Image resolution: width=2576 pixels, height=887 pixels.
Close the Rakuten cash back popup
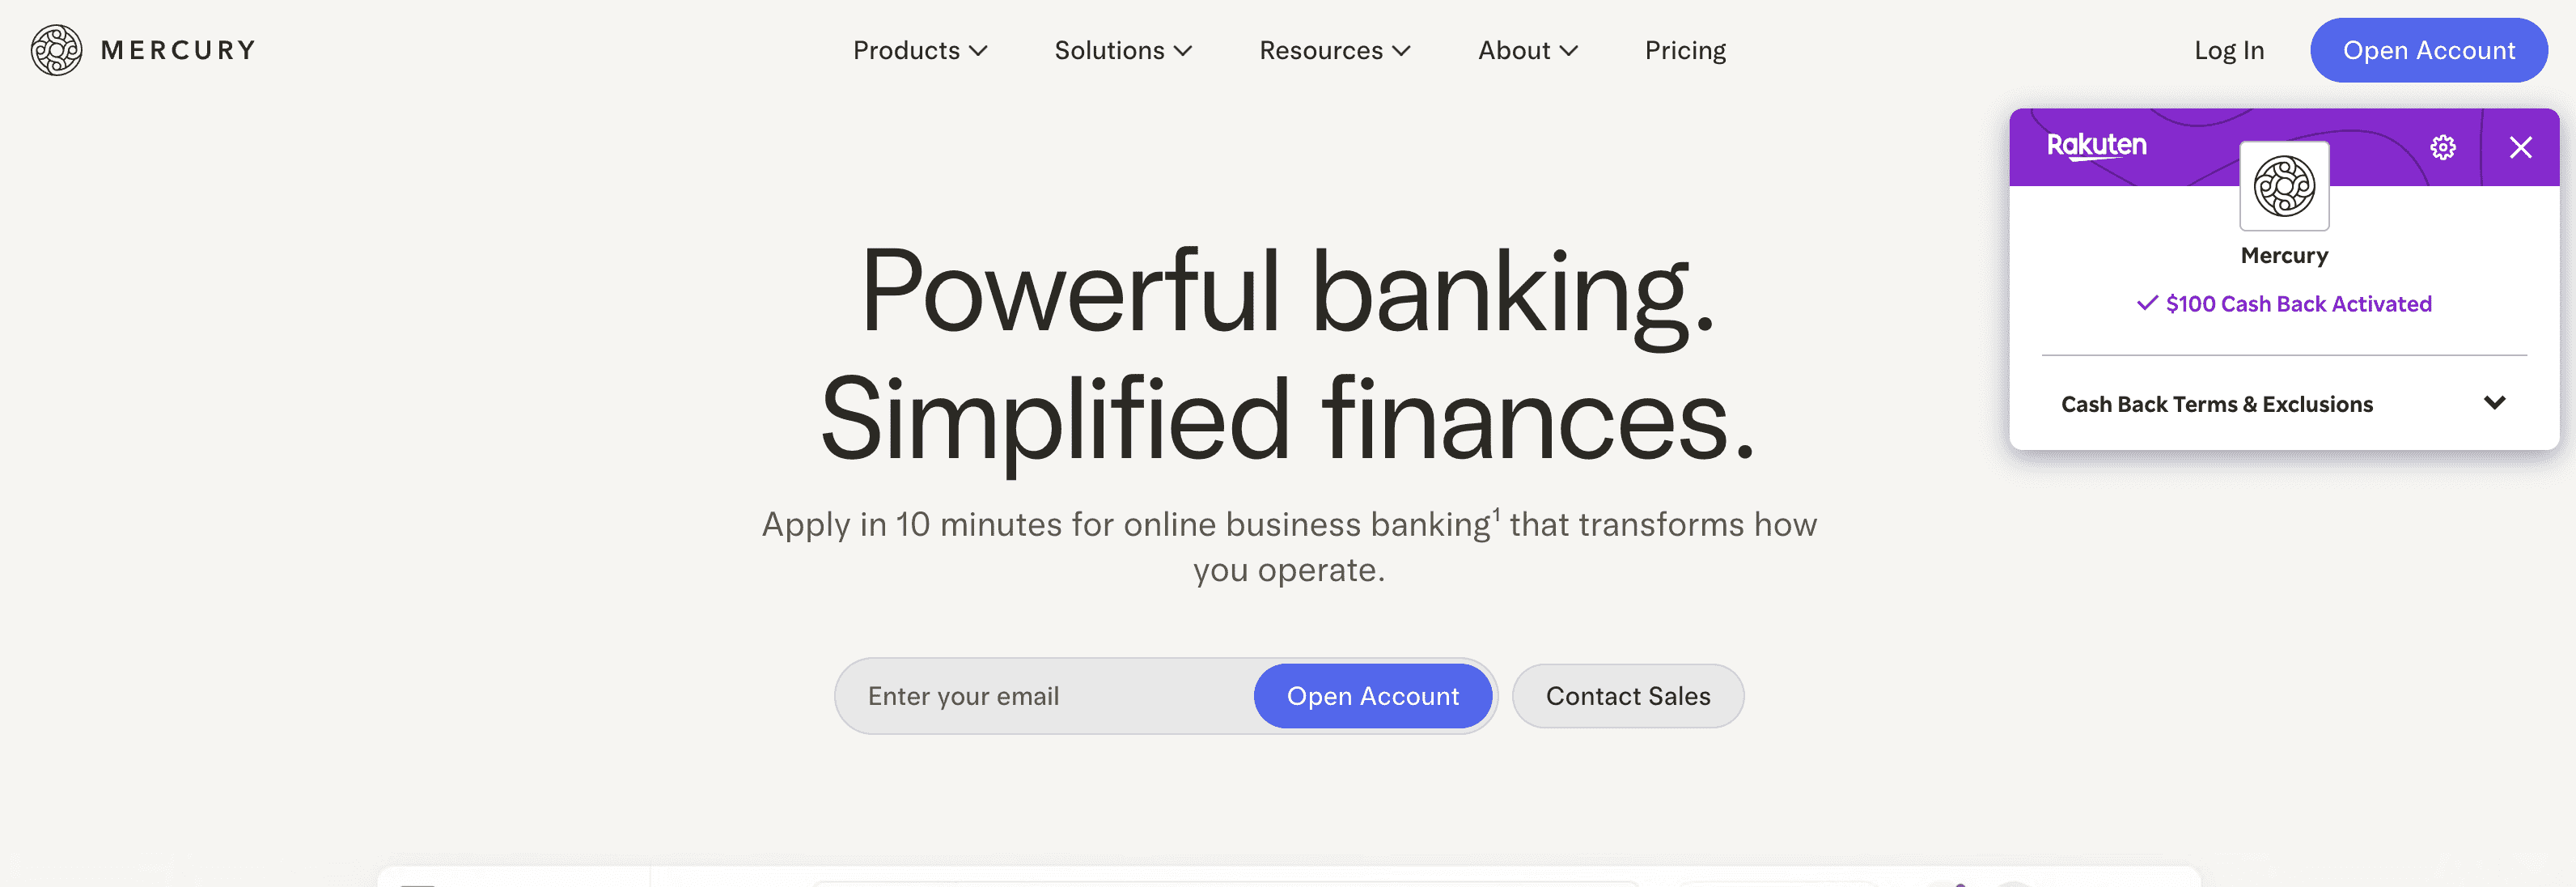2520,148
